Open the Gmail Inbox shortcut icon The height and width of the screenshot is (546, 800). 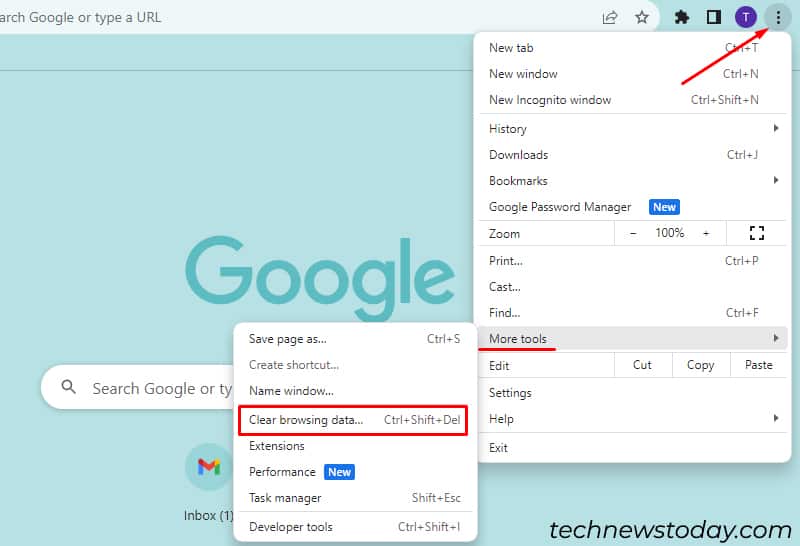pos(208,466)
